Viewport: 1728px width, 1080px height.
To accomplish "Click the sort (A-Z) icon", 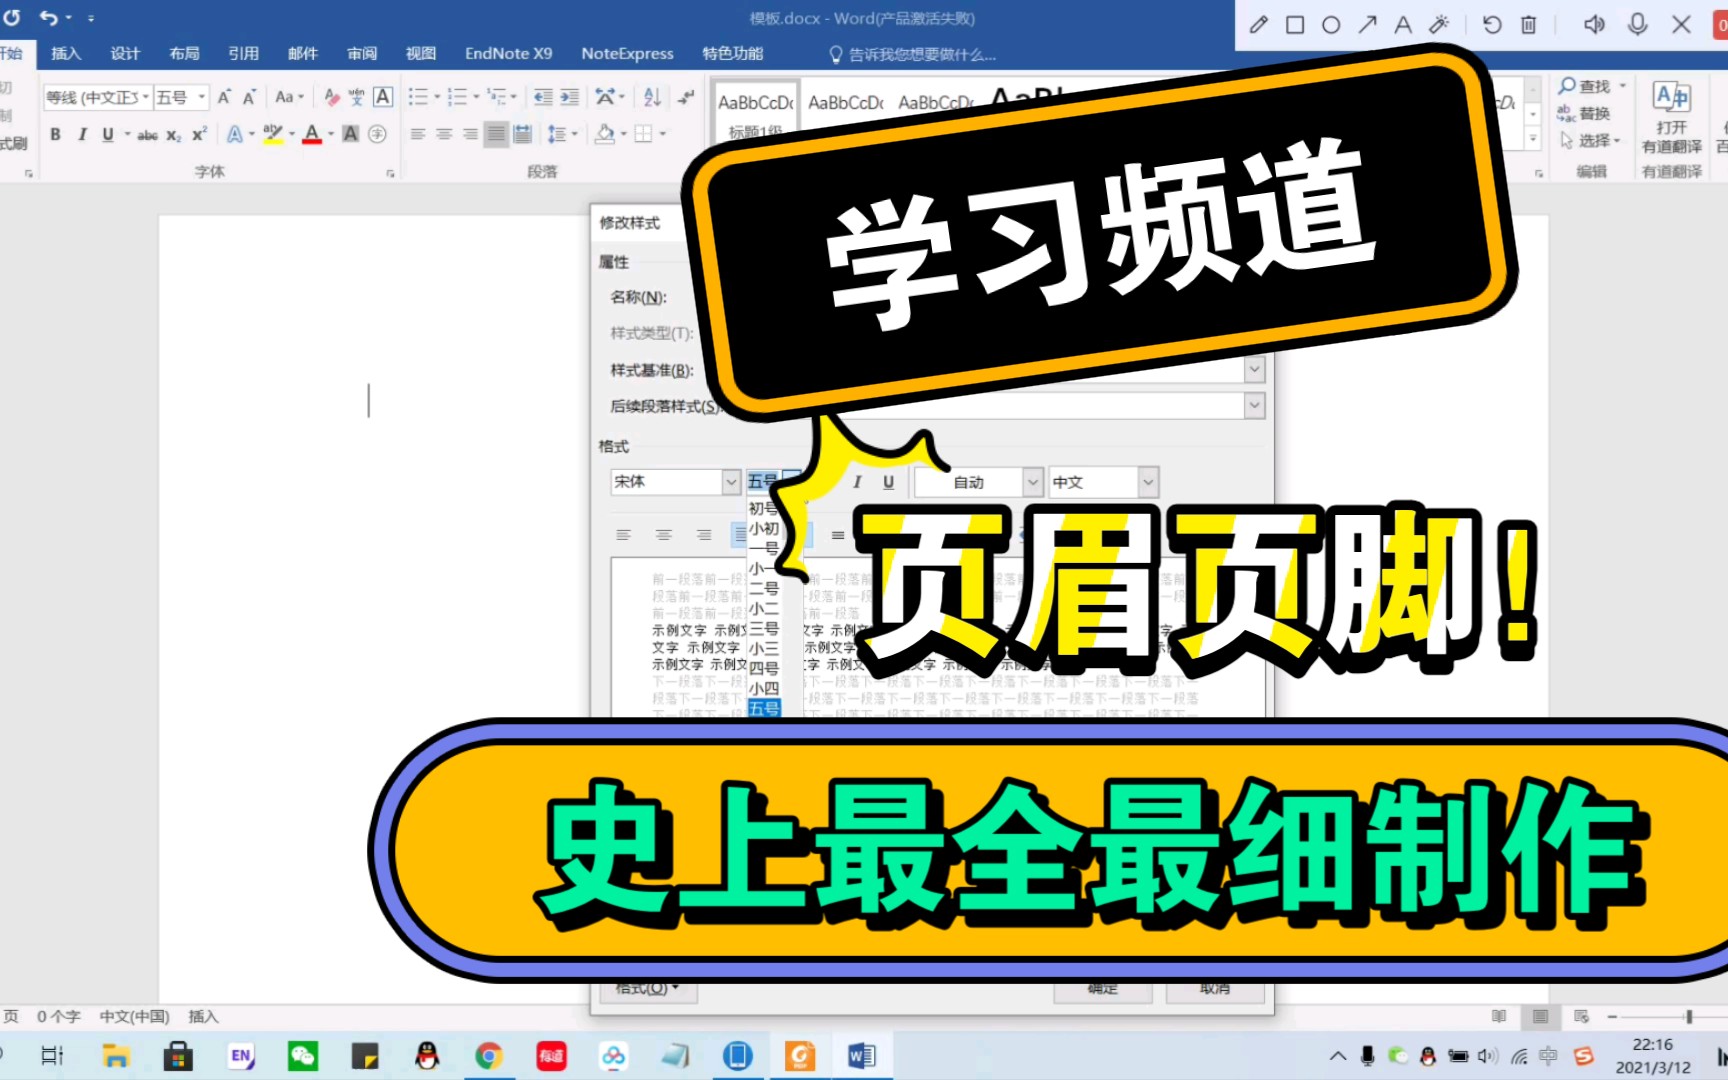I will 652,97.
